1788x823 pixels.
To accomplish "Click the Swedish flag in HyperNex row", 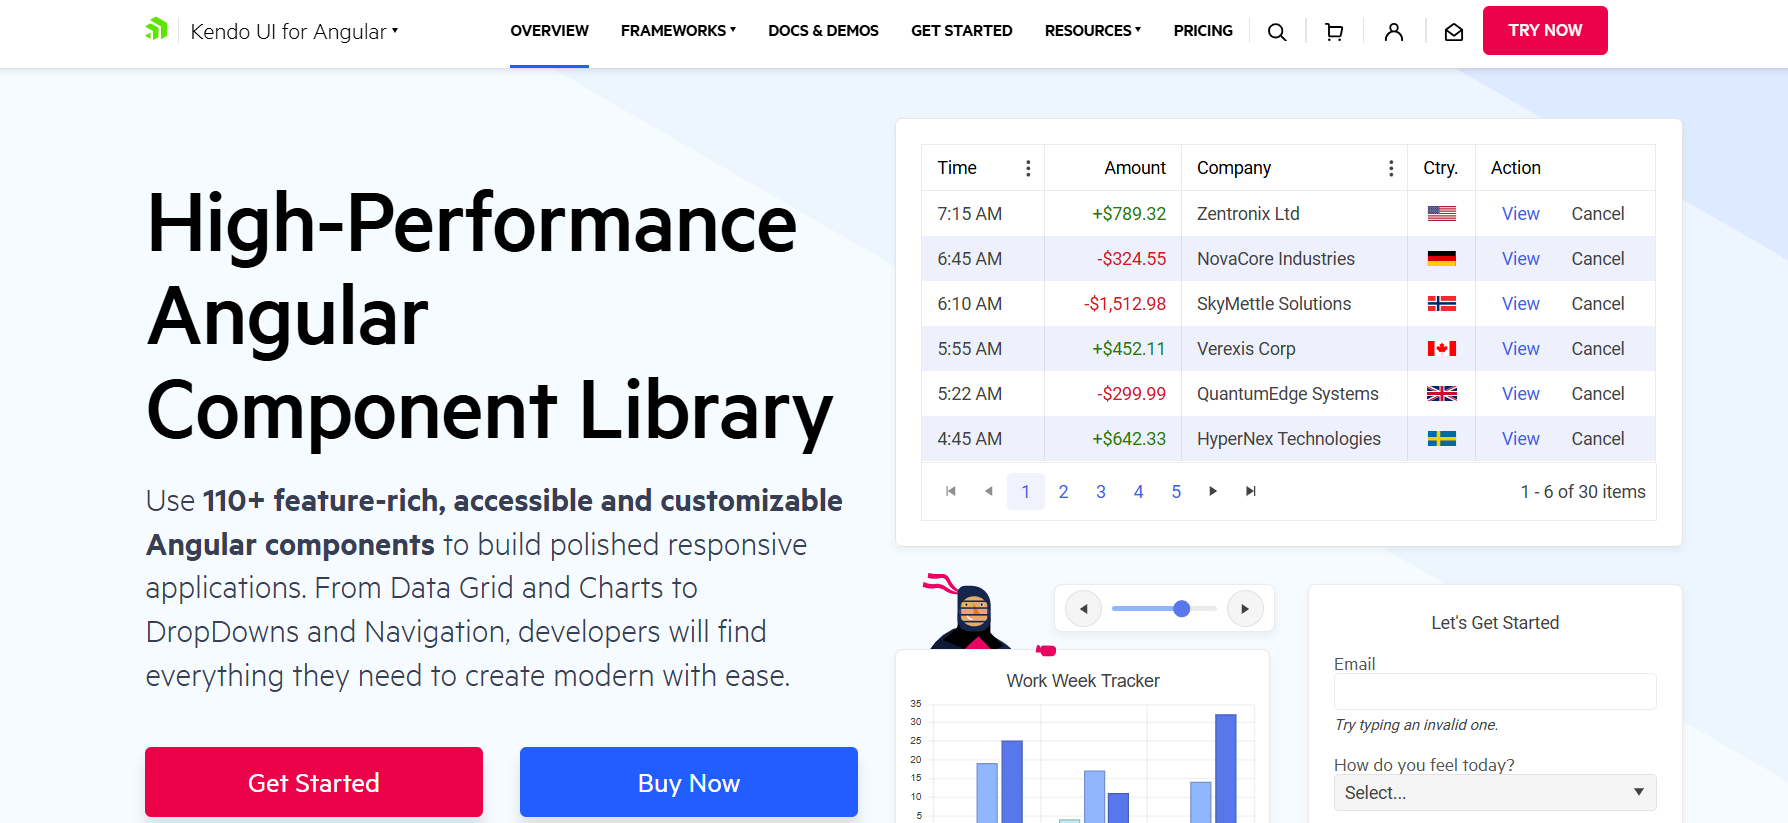I will 1441,439.
